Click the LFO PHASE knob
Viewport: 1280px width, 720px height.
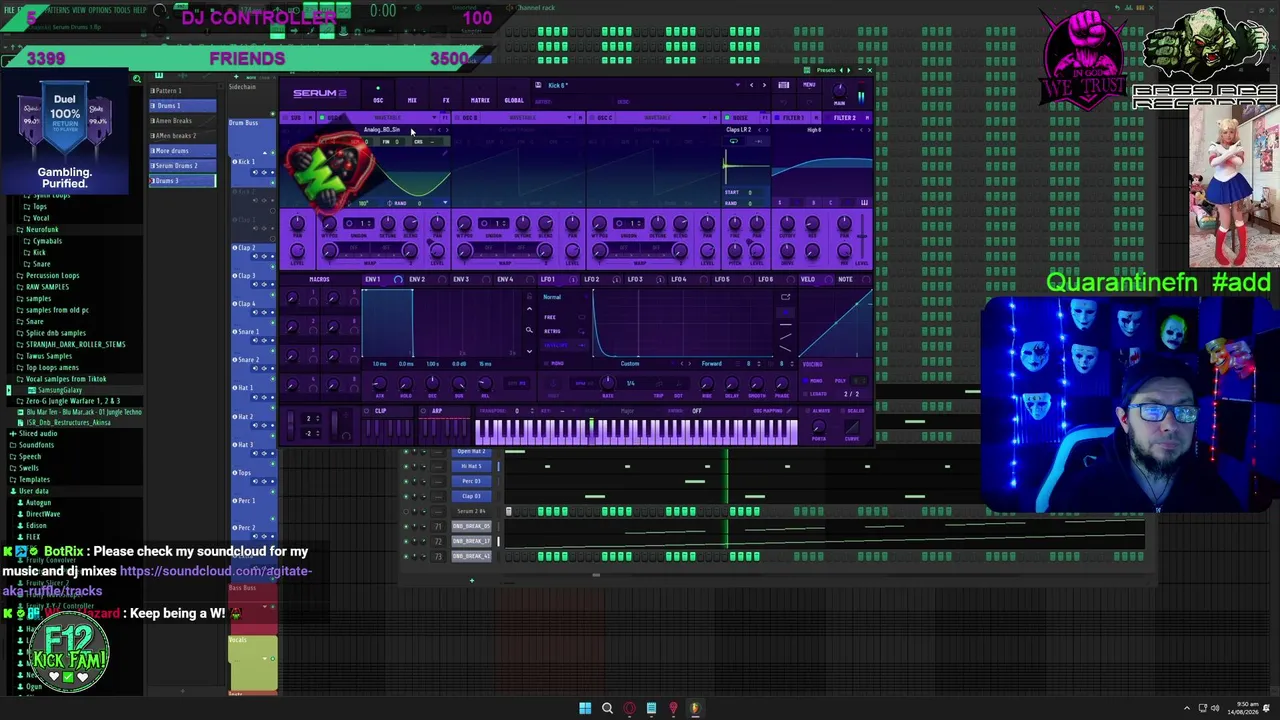click(x=783, y=384)
